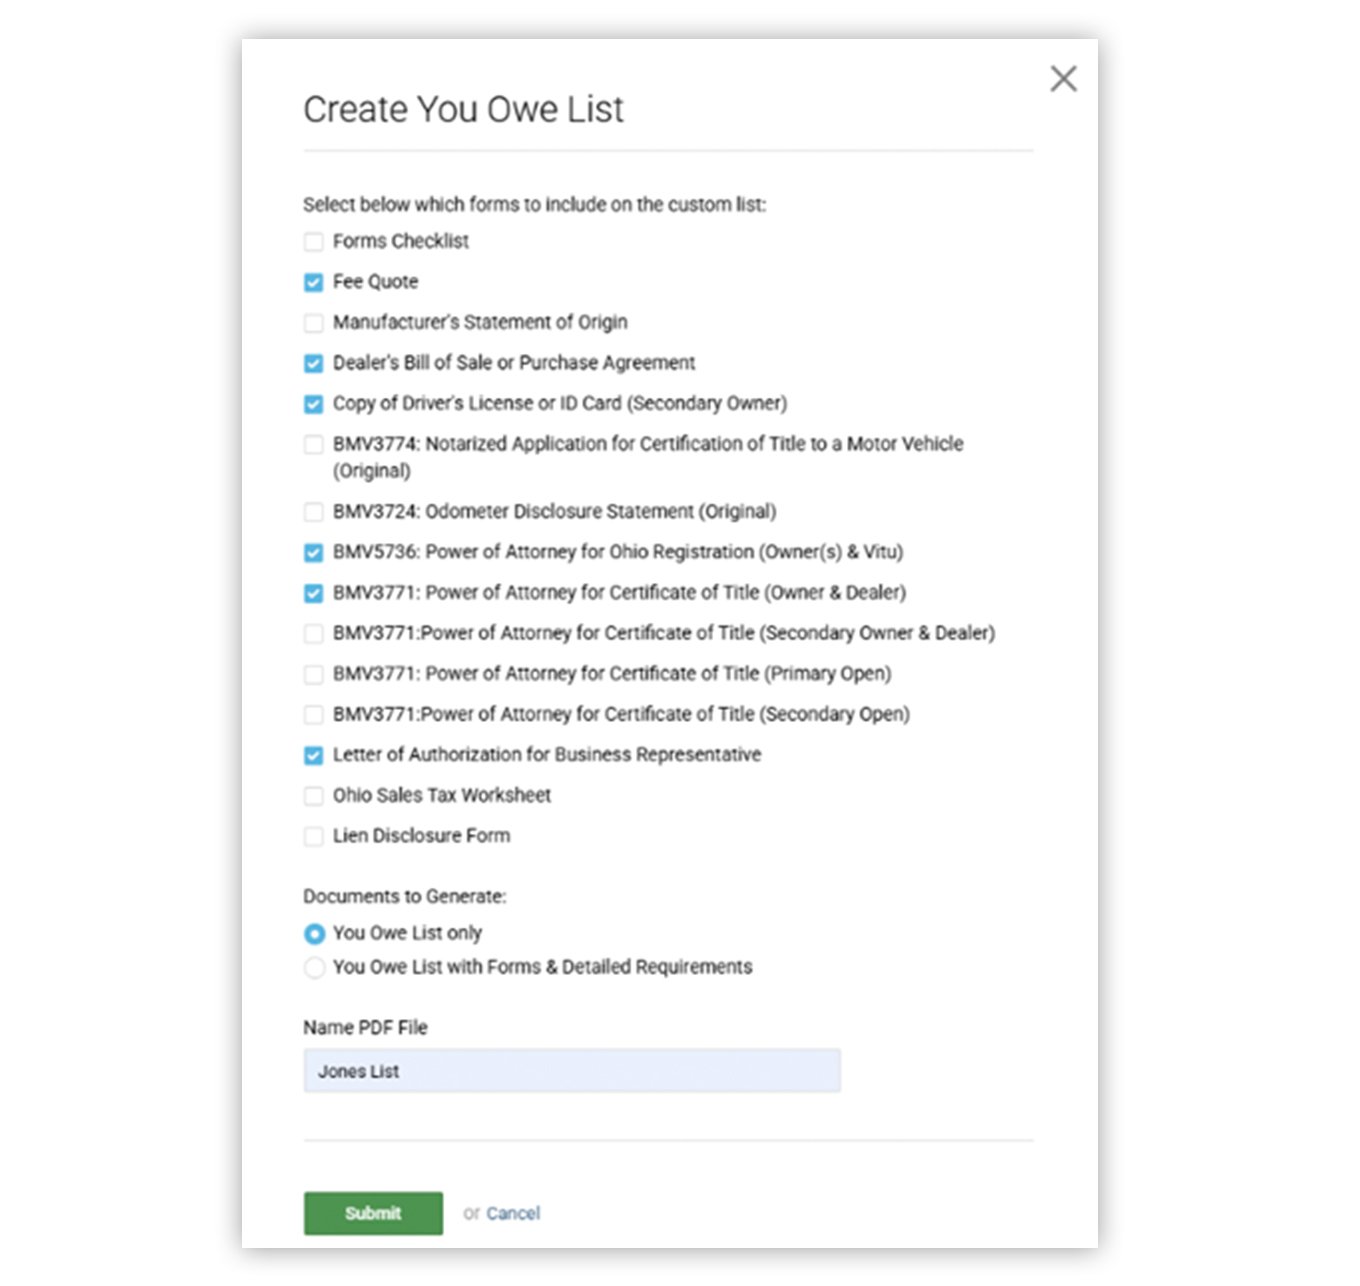Check BMV3774 Notarized Application for Certification

[313, 444]
